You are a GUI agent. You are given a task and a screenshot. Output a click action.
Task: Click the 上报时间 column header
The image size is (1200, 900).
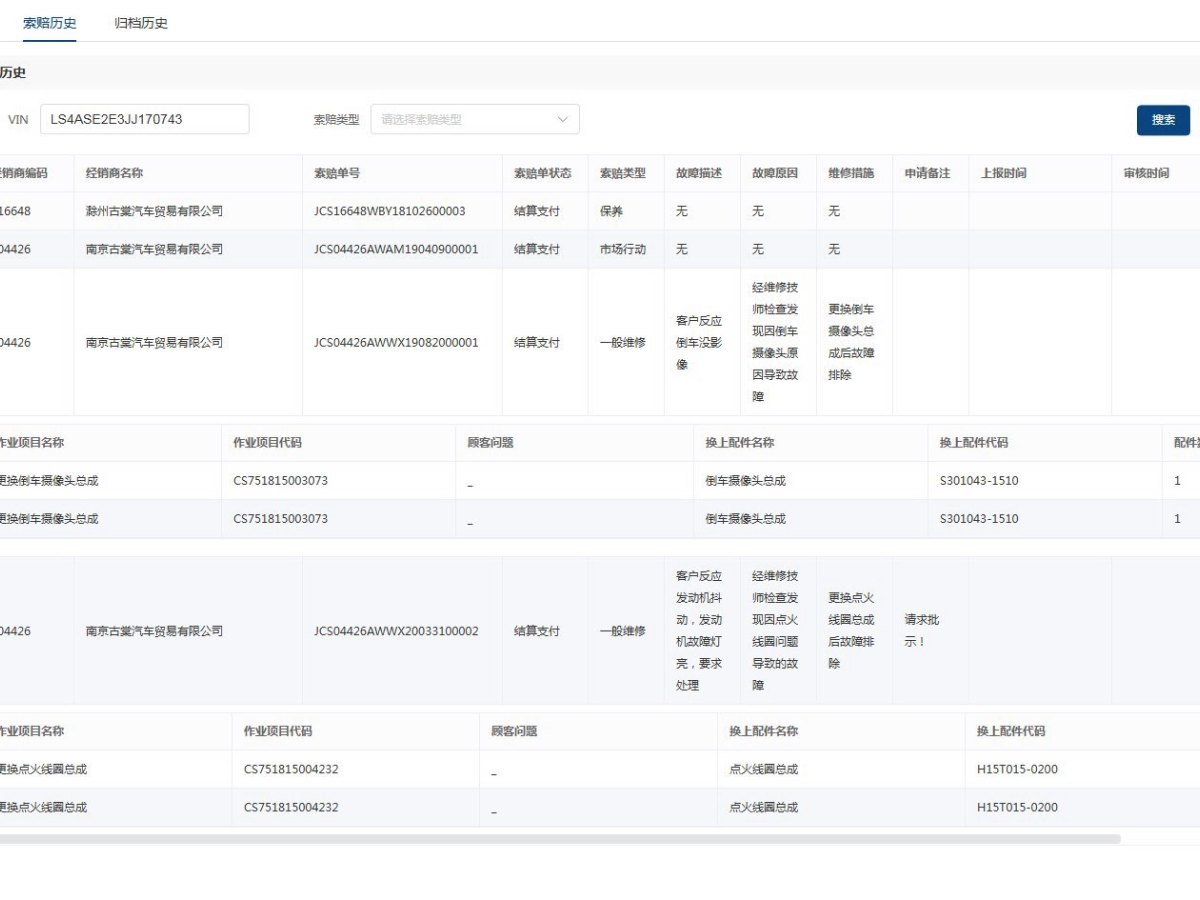tap(1003, 173)
